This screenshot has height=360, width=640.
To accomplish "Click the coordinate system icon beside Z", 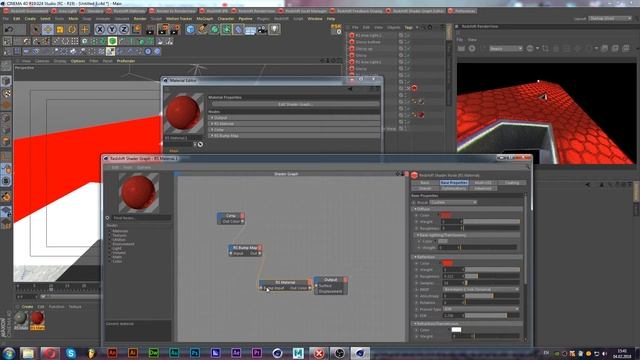I will [136, 29].
